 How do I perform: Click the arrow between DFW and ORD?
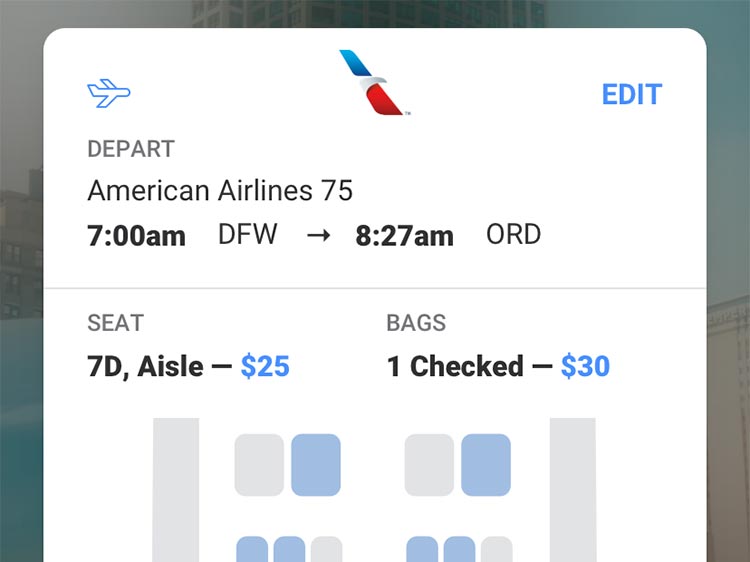(x=319, y=236)
